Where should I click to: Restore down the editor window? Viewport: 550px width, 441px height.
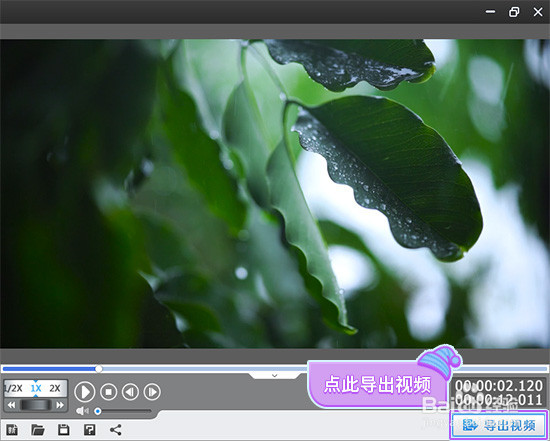click(x=514, y=12)
